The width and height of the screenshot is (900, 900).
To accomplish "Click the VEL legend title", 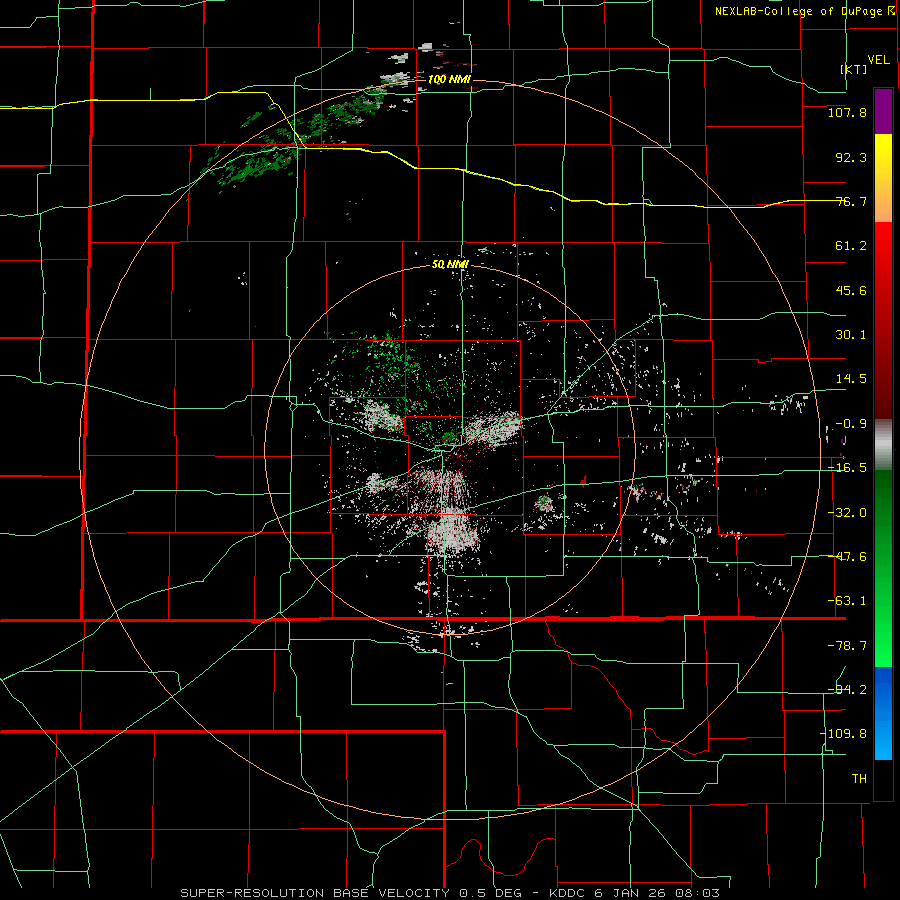I will (x=879, y=60).
